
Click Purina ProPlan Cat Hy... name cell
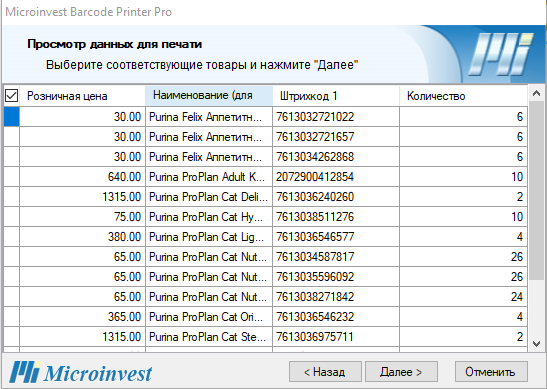209,217
